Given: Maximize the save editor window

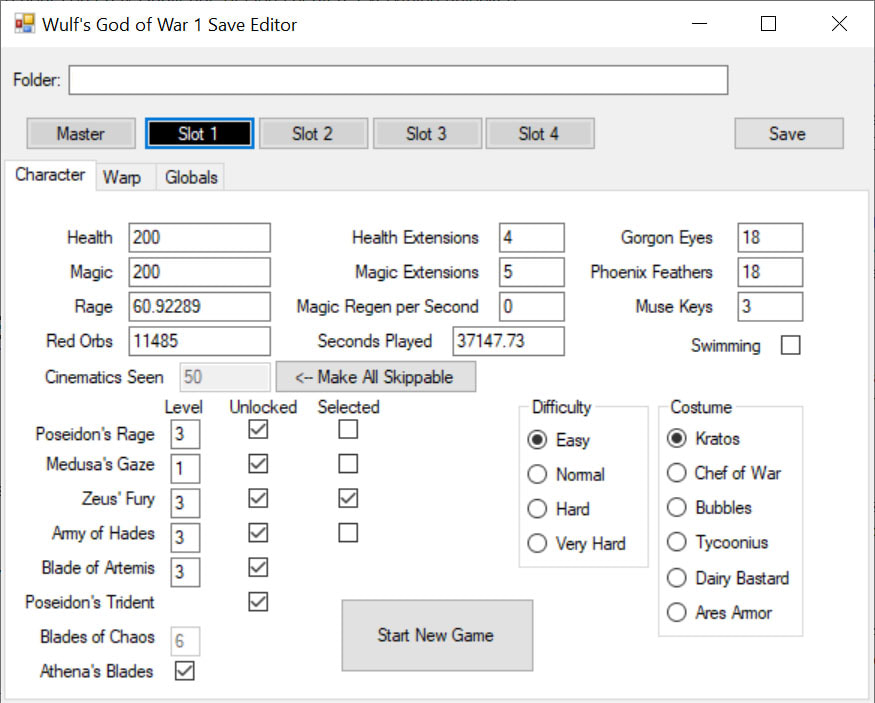Looking at the screenshot, I should (x=768, y=24).
